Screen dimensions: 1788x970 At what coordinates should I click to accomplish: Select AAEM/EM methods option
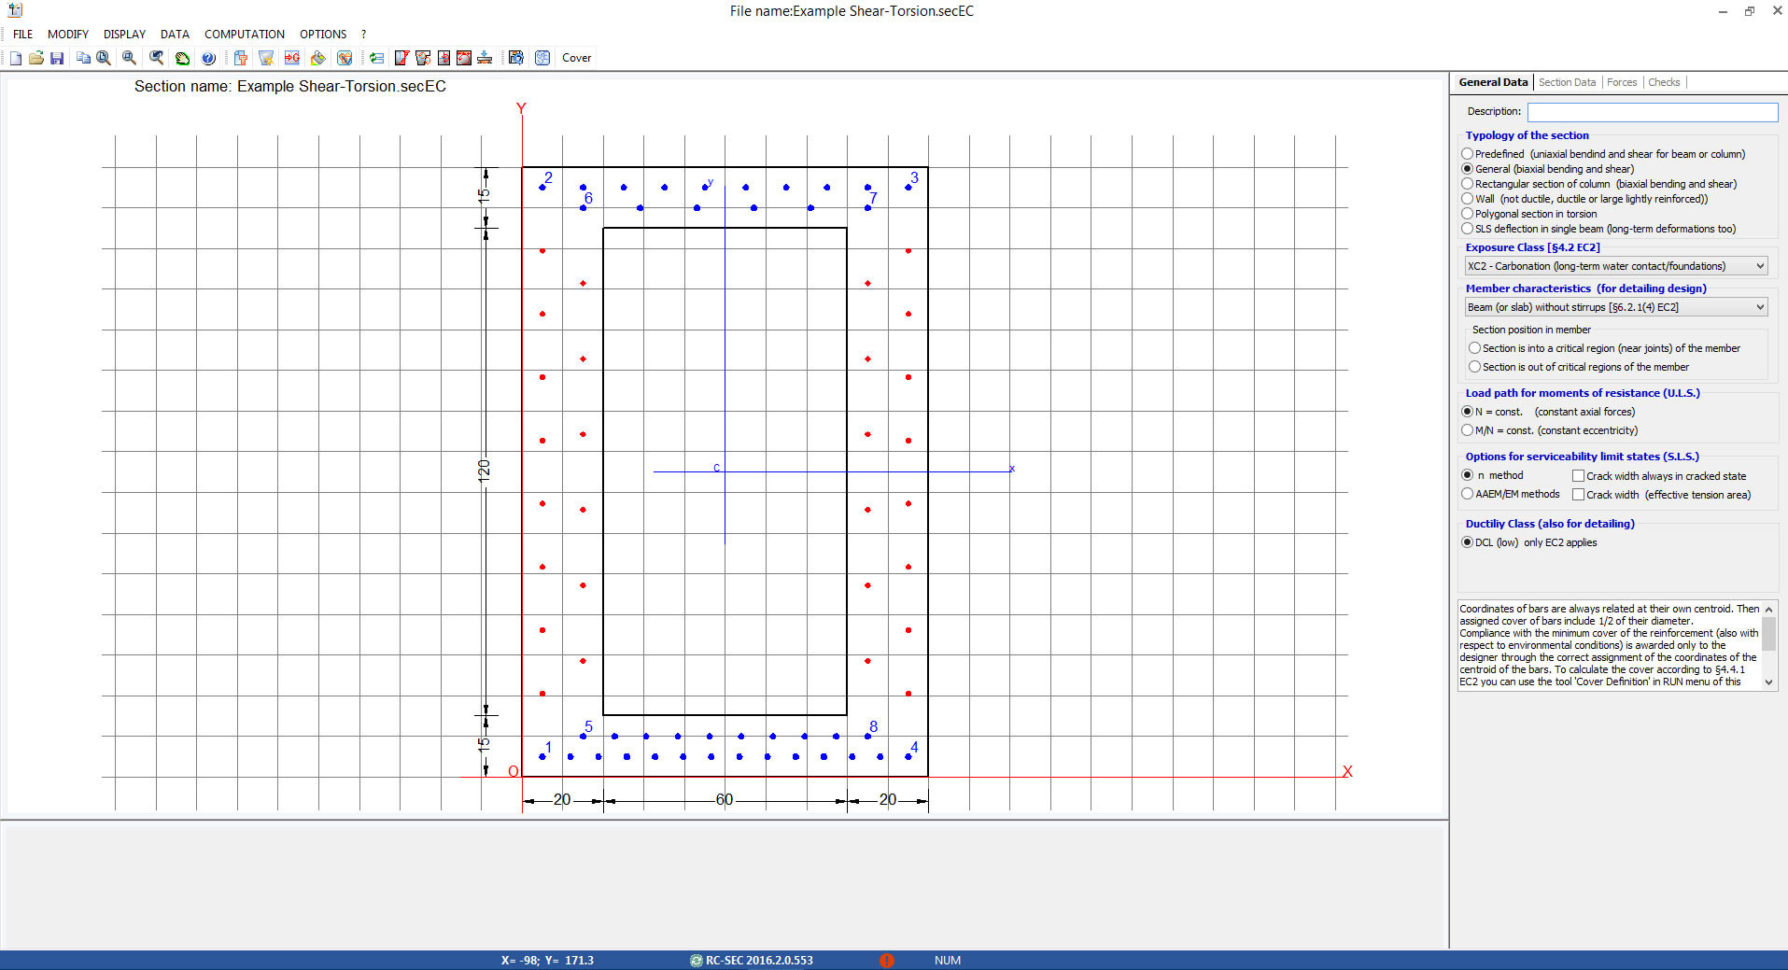1467,493
